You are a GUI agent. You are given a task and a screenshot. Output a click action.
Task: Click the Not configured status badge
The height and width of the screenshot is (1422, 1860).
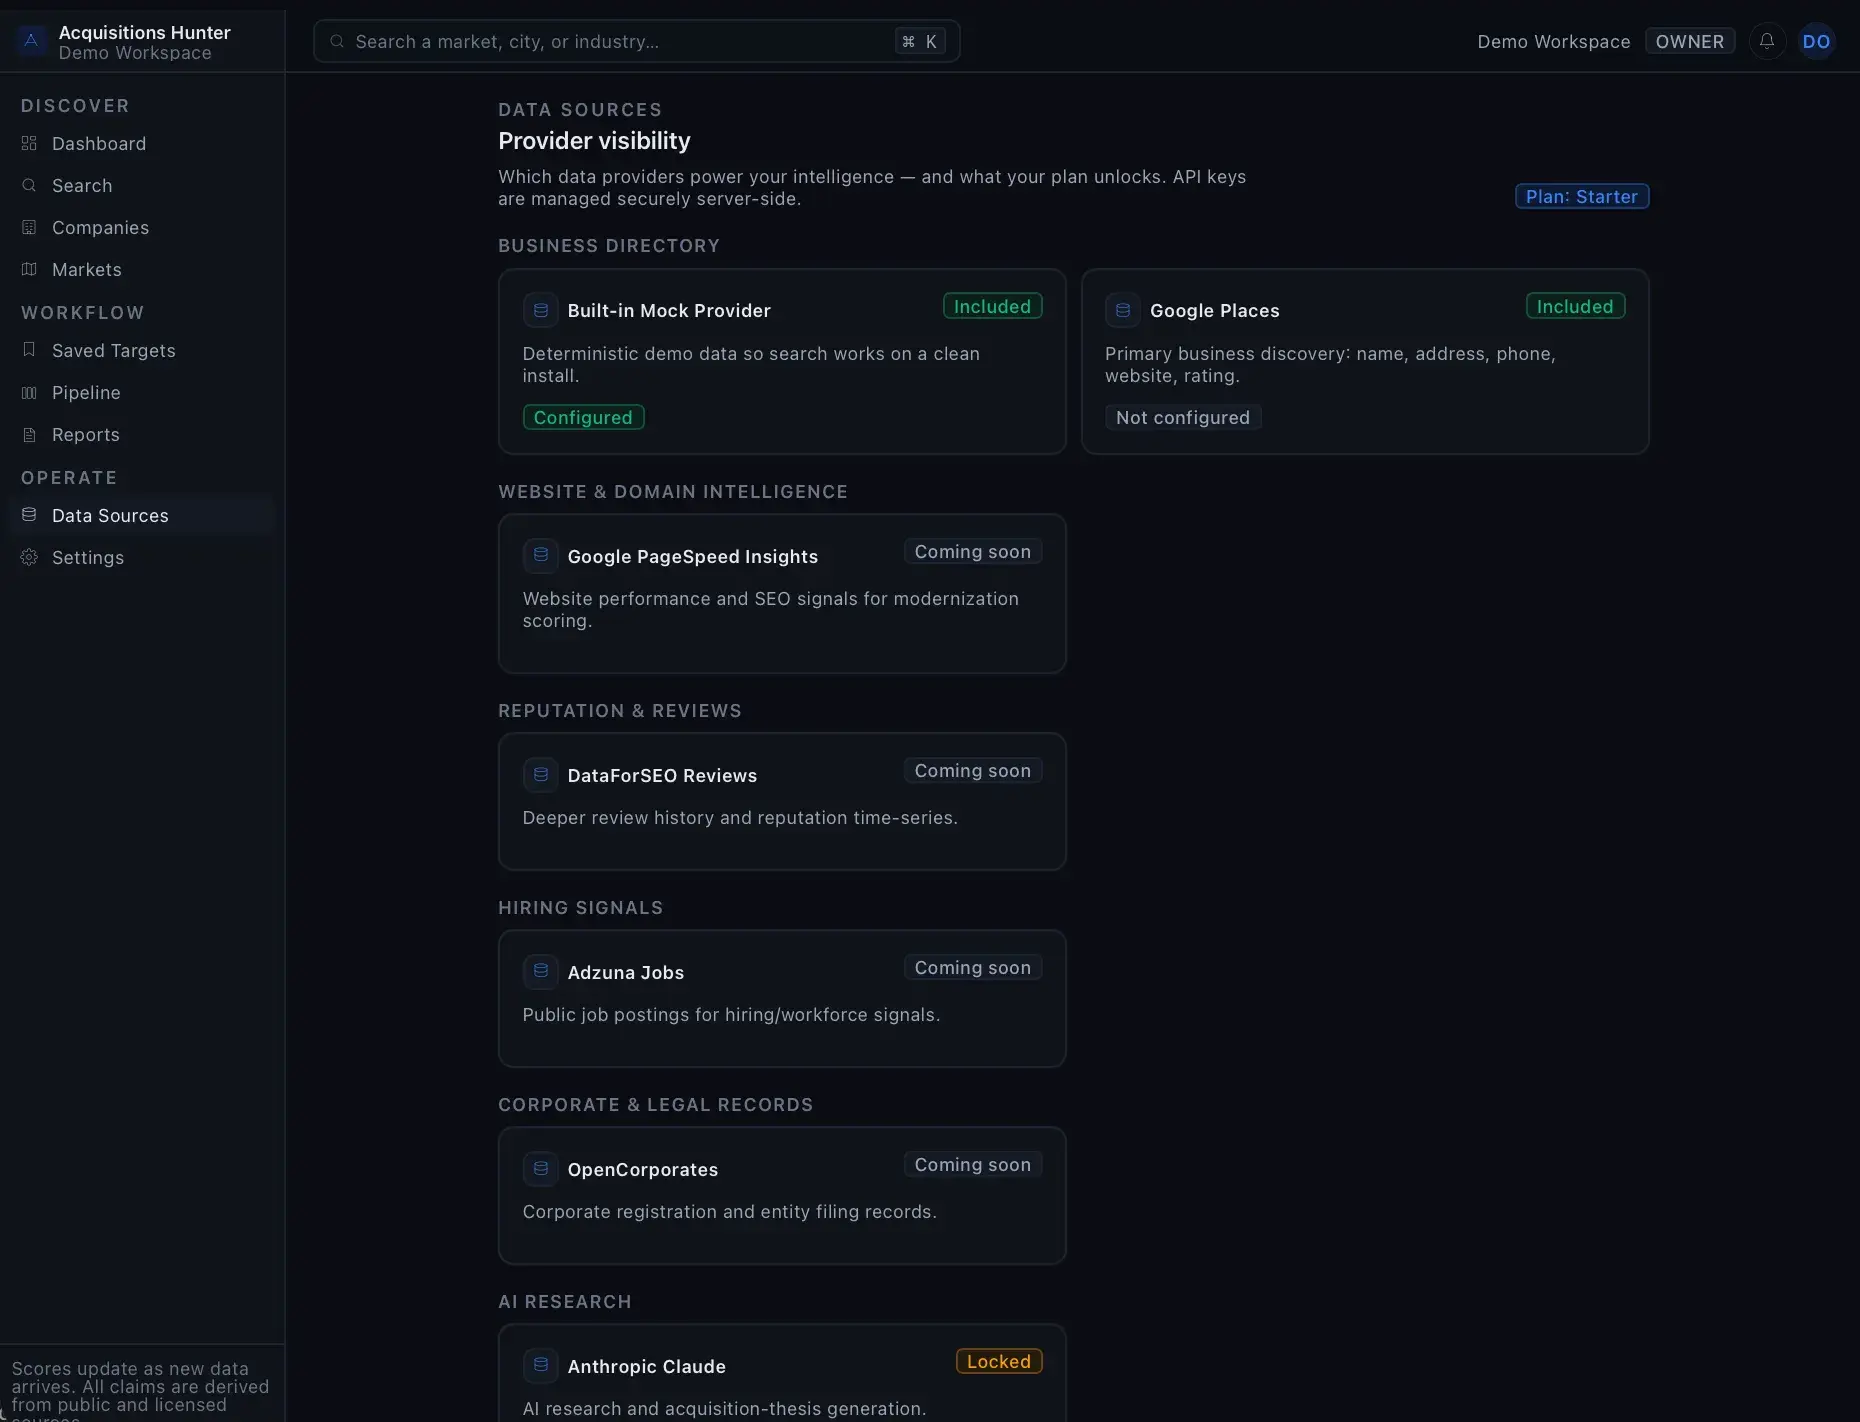tap(1182, 417)
